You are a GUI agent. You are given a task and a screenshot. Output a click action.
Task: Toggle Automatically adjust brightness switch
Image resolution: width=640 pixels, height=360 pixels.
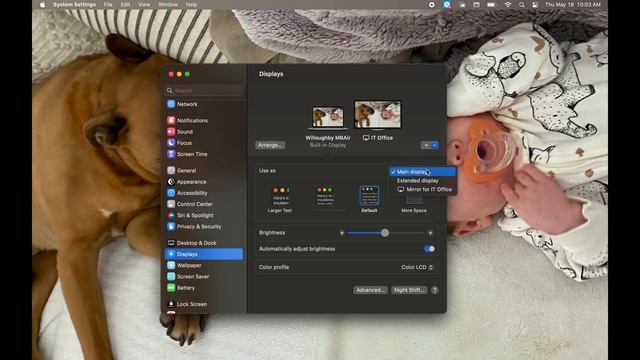(429, 249)
